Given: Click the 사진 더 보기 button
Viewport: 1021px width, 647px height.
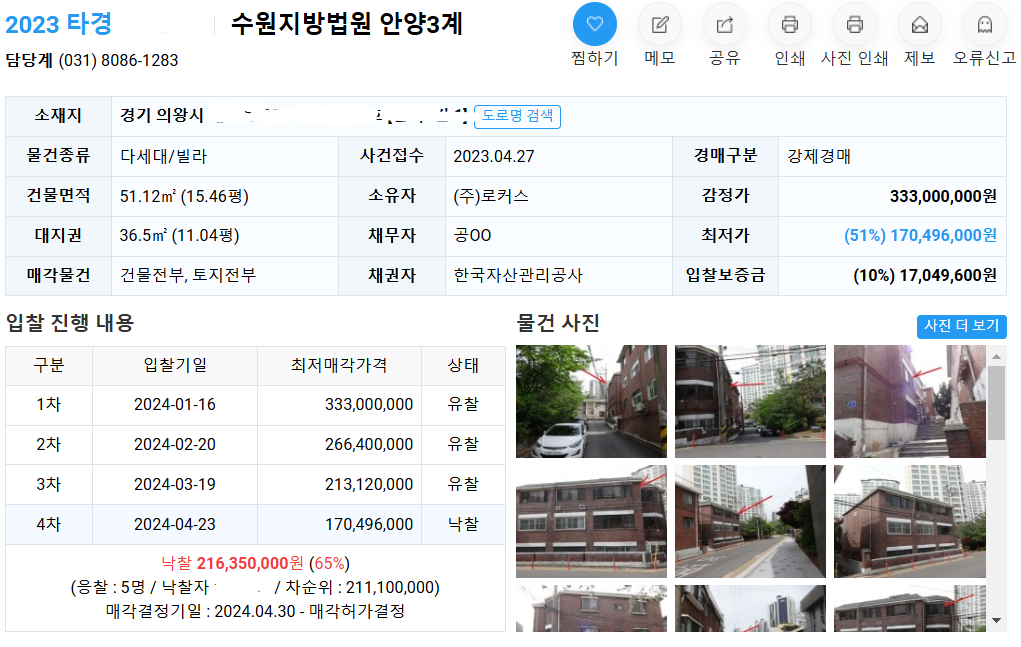Looking at the screenshot, I should [x=962, y=325].
